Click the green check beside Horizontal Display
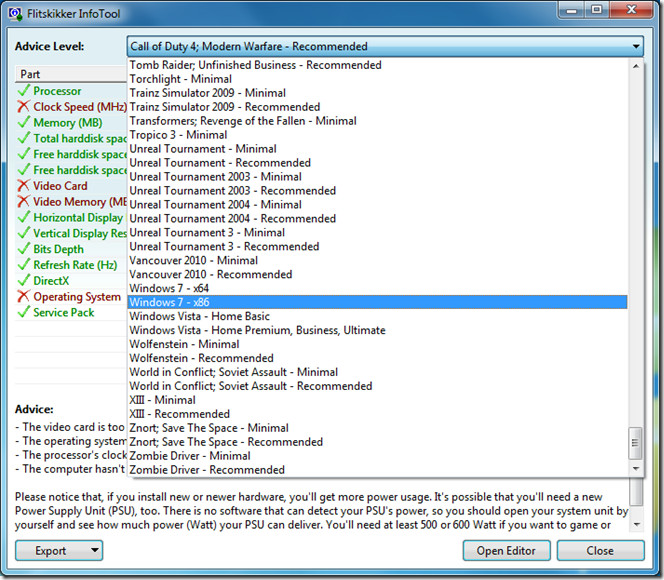 tap(24, 217)
